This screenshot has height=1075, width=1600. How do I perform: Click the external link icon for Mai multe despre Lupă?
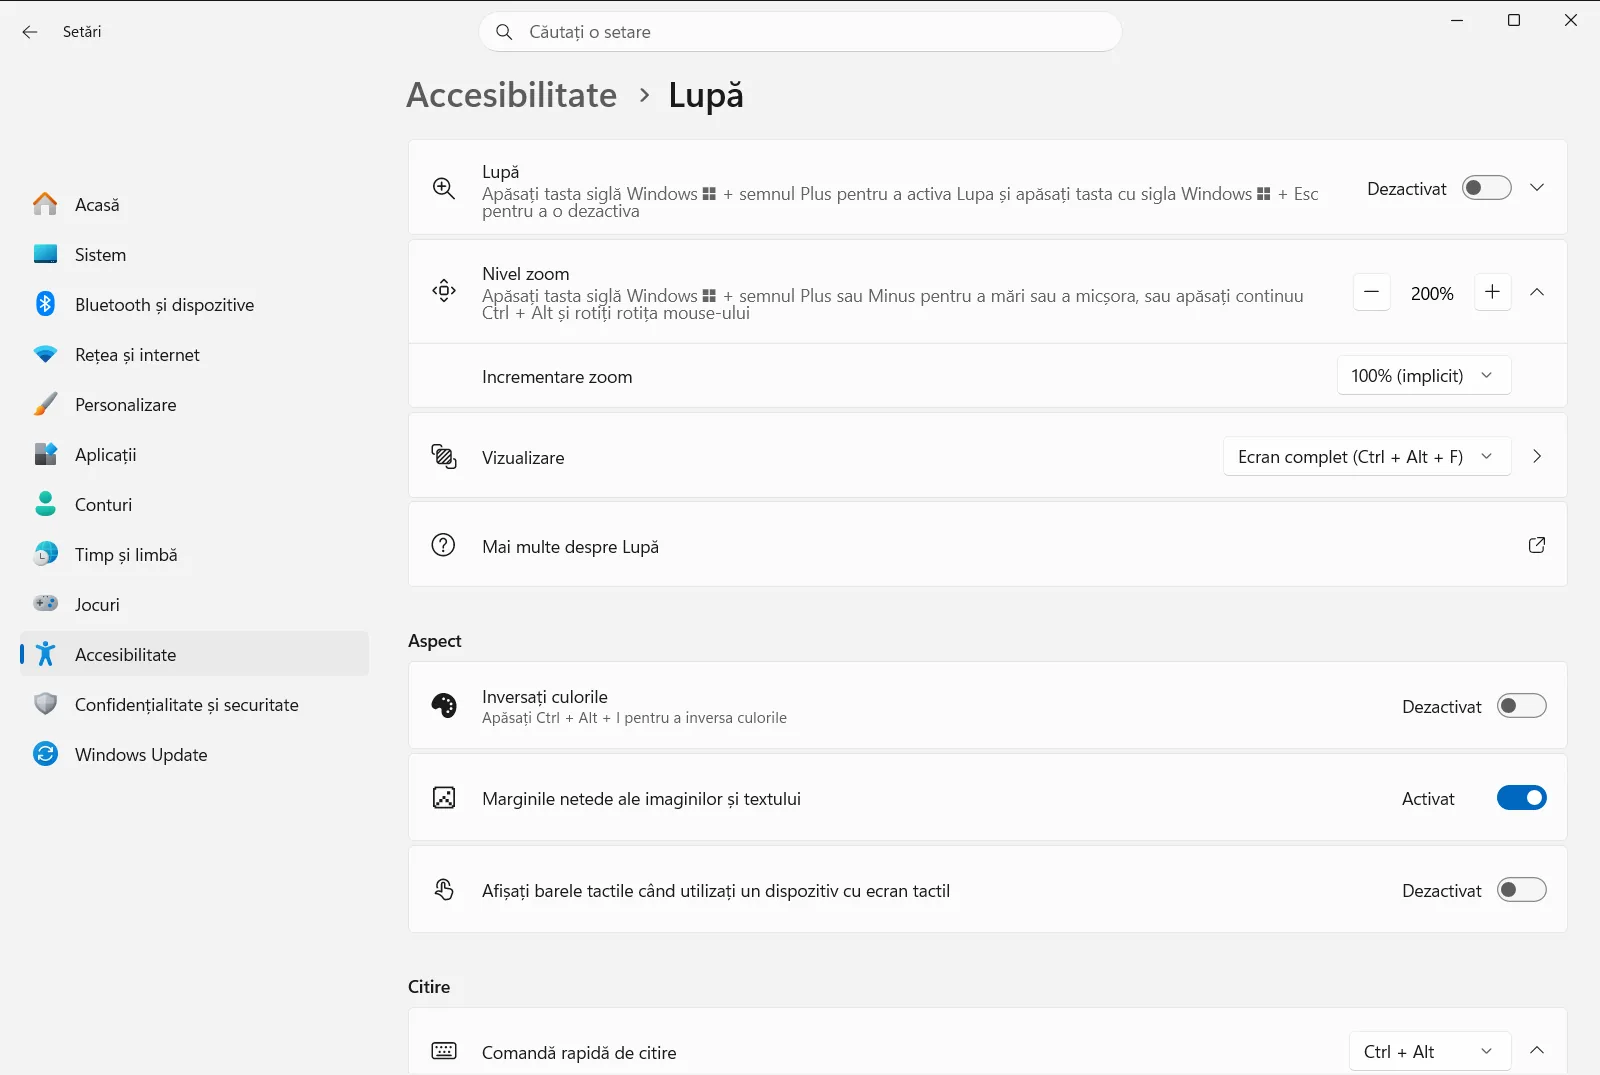(x=1537, y=545)
